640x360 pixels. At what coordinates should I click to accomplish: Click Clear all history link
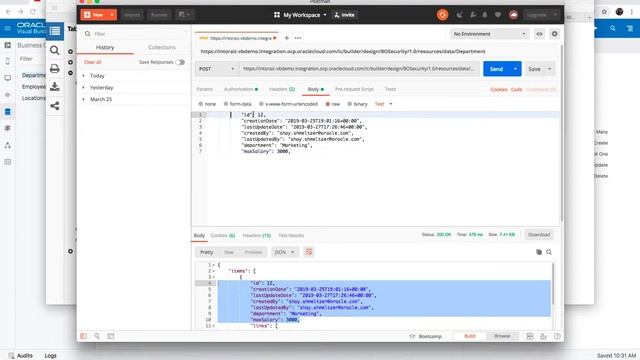pos(93,62)
